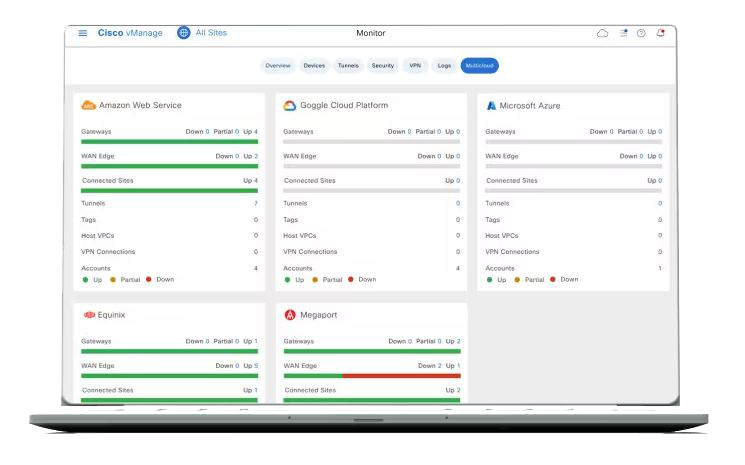Image resolution: width=745 pixels, height=465 pixels.
Task: Open the cloud icon in header
Action: [x=602, y=33]
